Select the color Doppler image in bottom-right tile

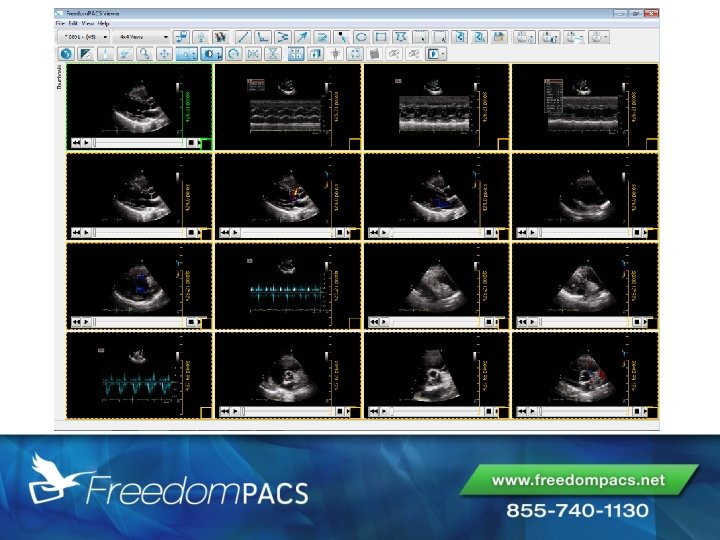pos(584,377)
